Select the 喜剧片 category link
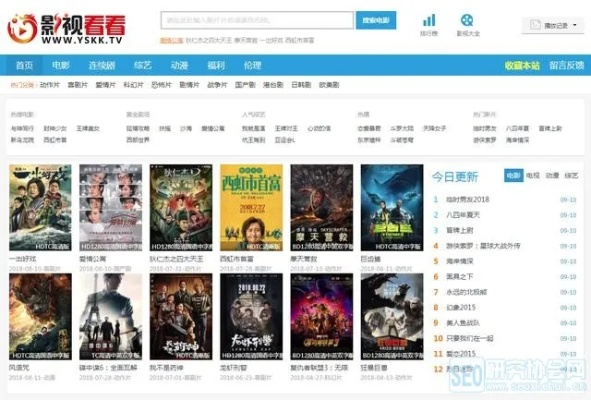Image resolution: width=591 pixels, height=400 pixels. 78,85
